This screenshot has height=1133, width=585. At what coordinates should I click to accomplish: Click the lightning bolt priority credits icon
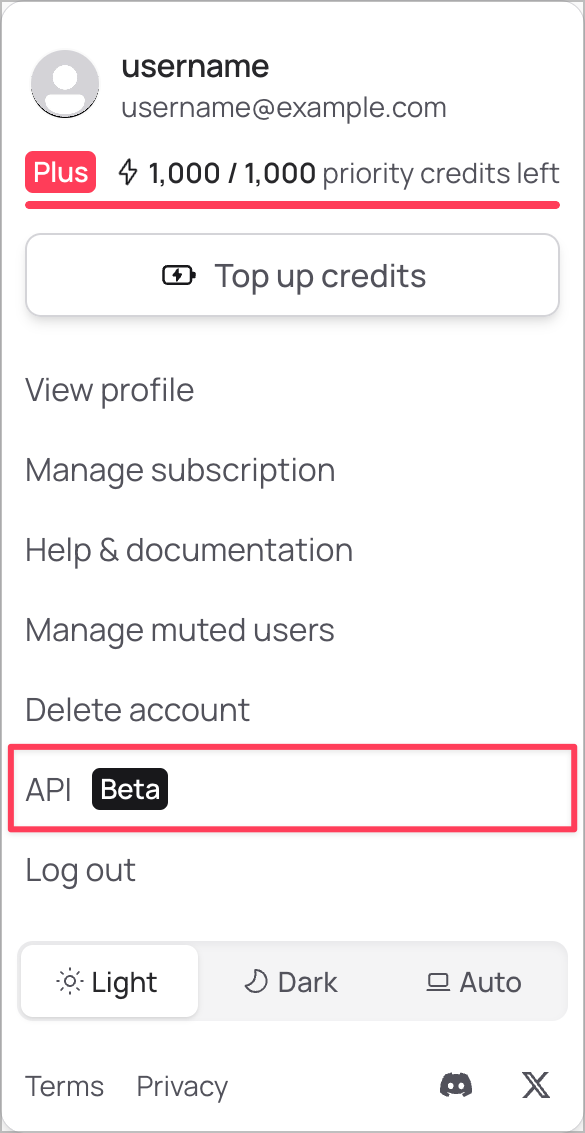pyautogui.click(x=128, y=172)
